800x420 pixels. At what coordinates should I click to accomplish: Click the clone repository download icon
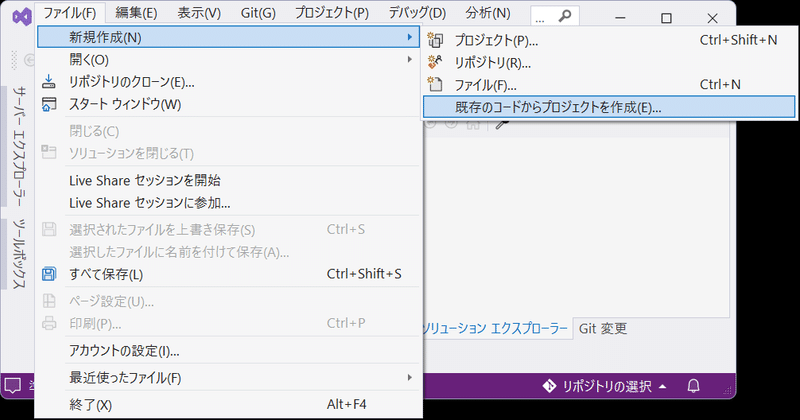pos(48,82)
